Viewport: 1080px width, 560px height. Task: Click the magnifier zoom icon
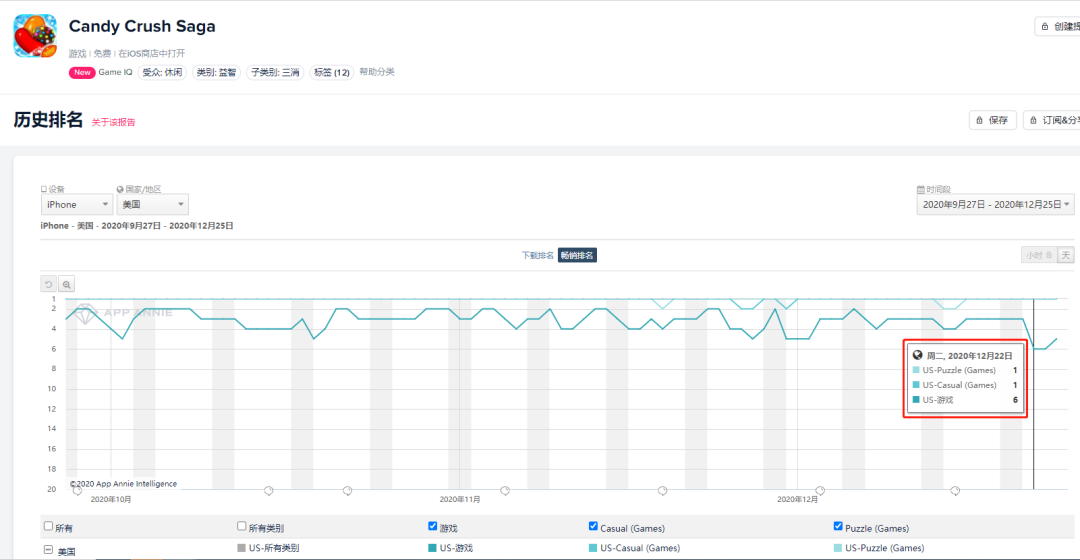66,284
